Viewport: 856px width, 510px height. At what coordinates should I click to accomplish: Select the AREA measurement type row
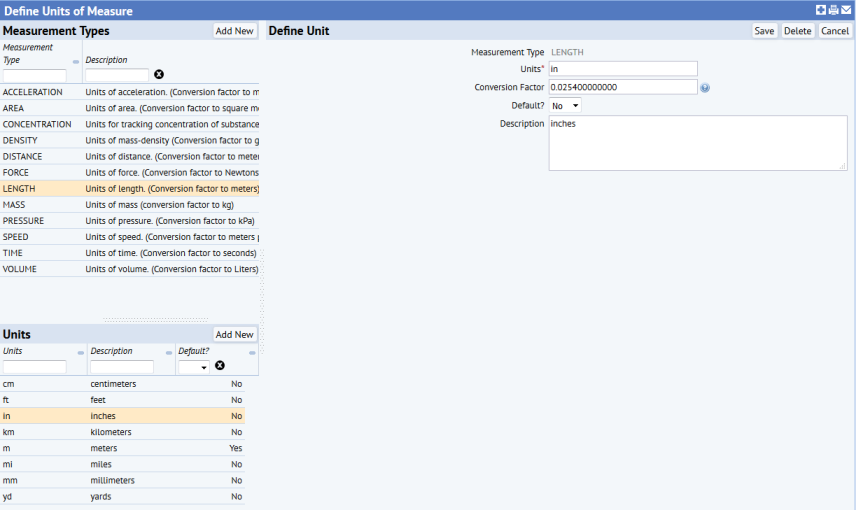[129, 108]
